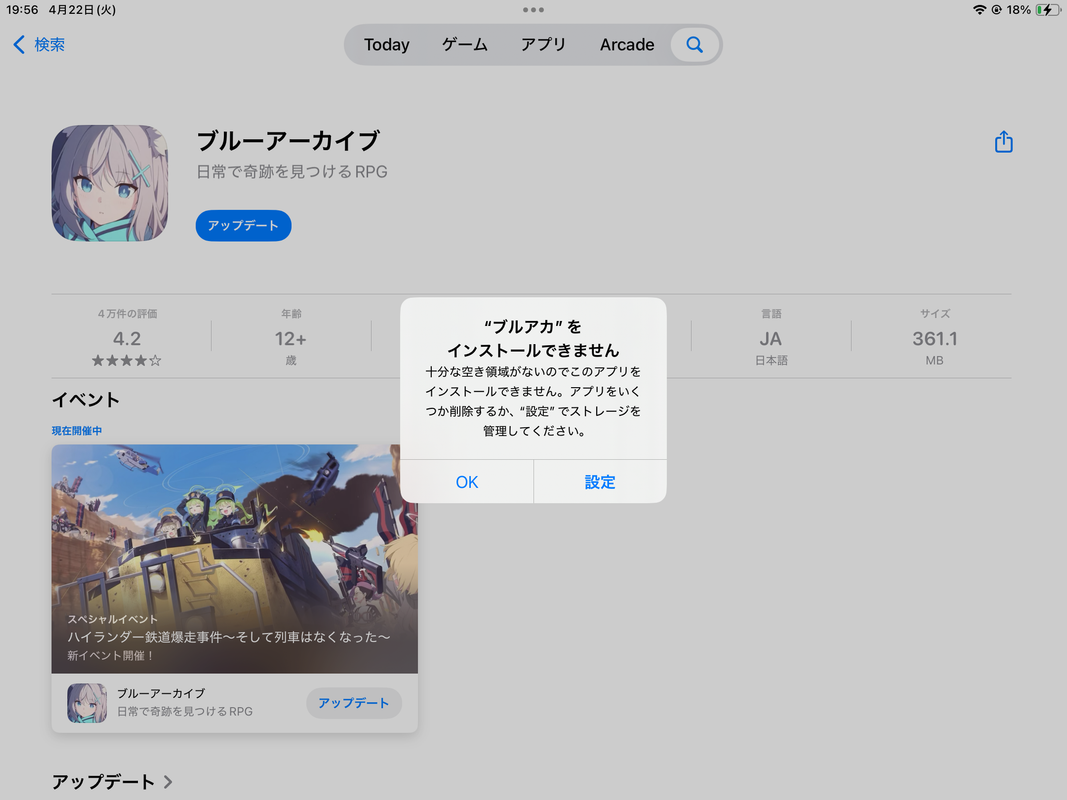Image resolution: width=1067 pixels, height=800 pixels.
Task: Tap the 361.1 MB size info
Action: pos(934,338)
